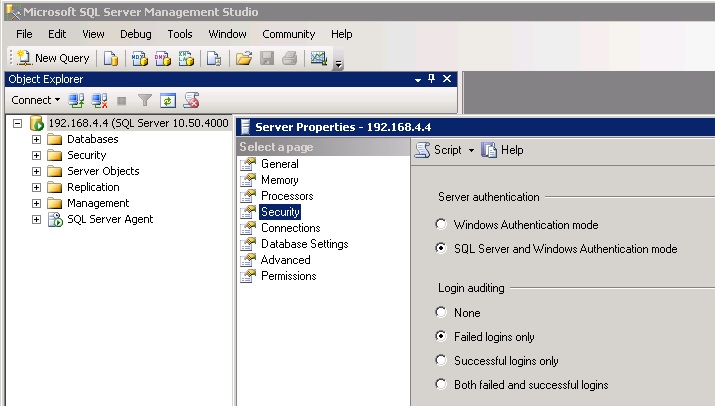Open the Debug menu
This screenshot has height=406, width=715.
click(135, 34)
